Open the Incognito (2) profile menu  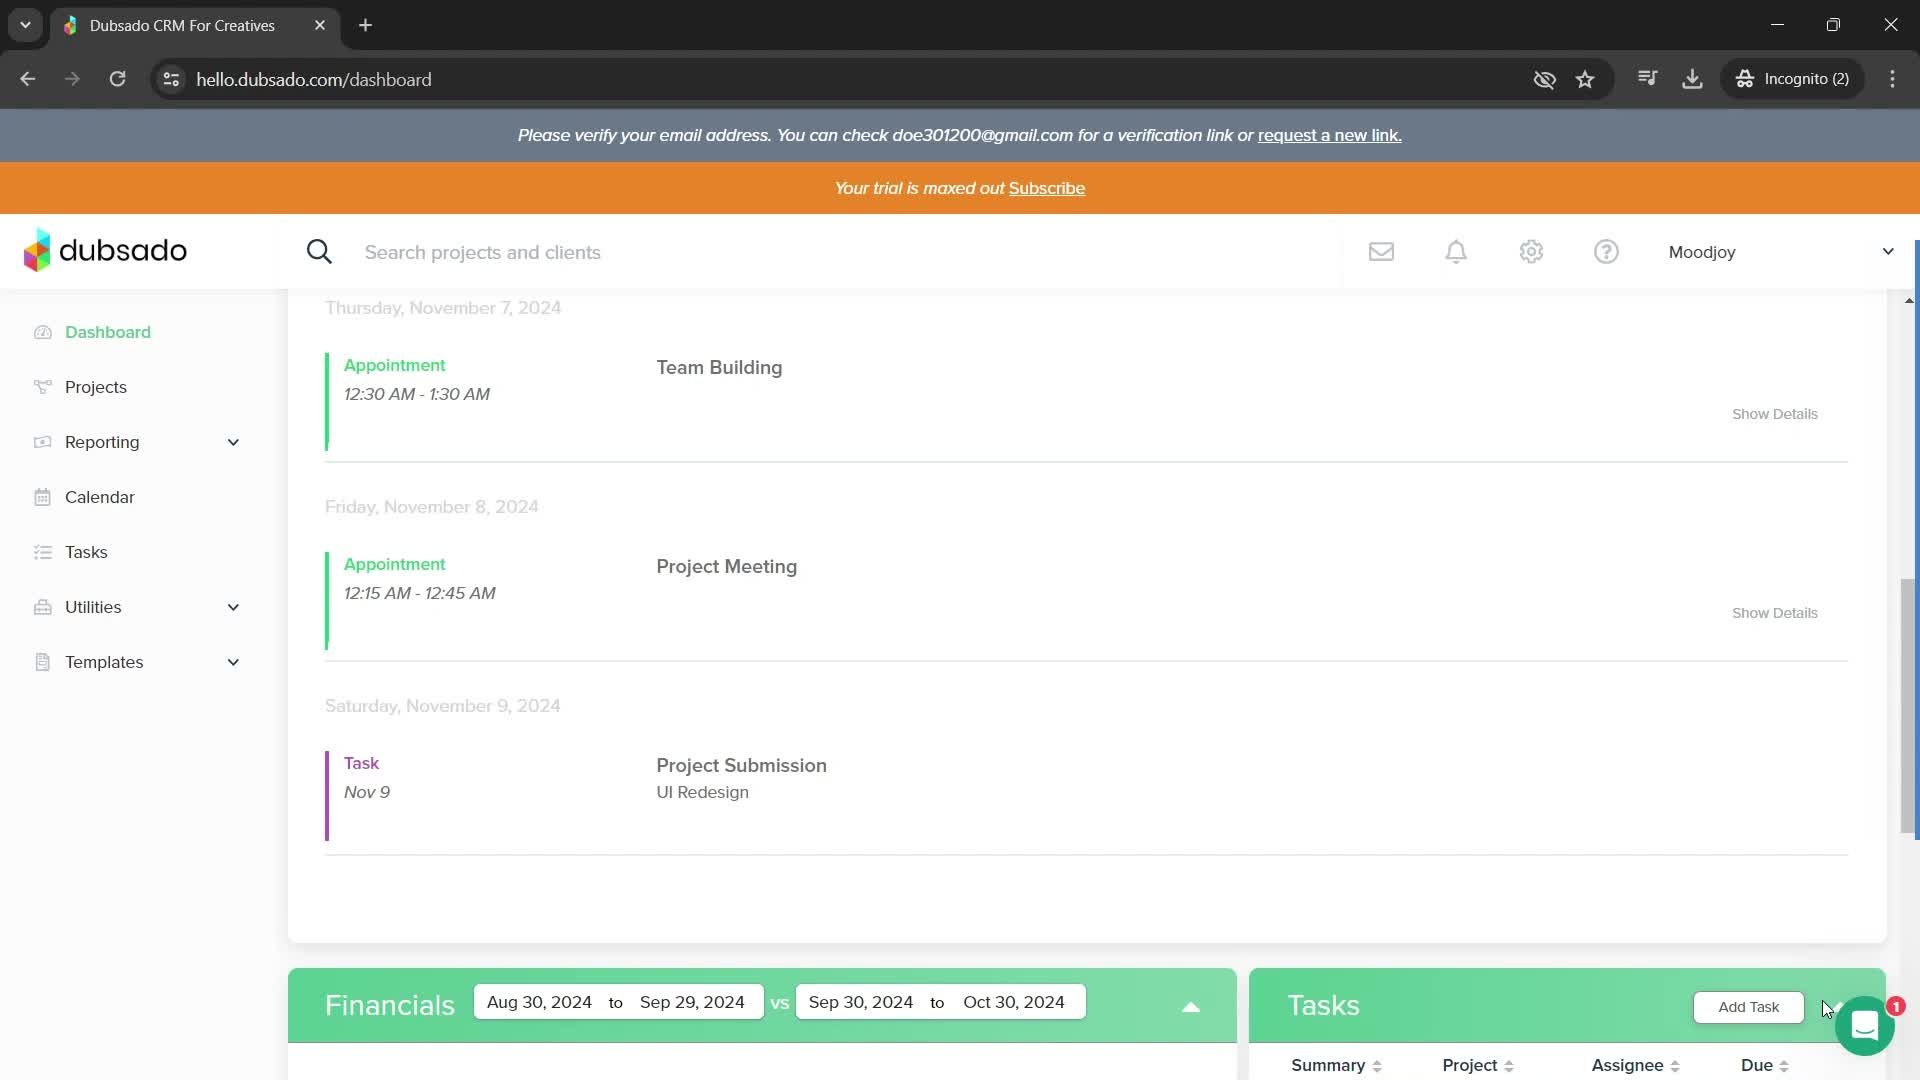pos(1793,79)
